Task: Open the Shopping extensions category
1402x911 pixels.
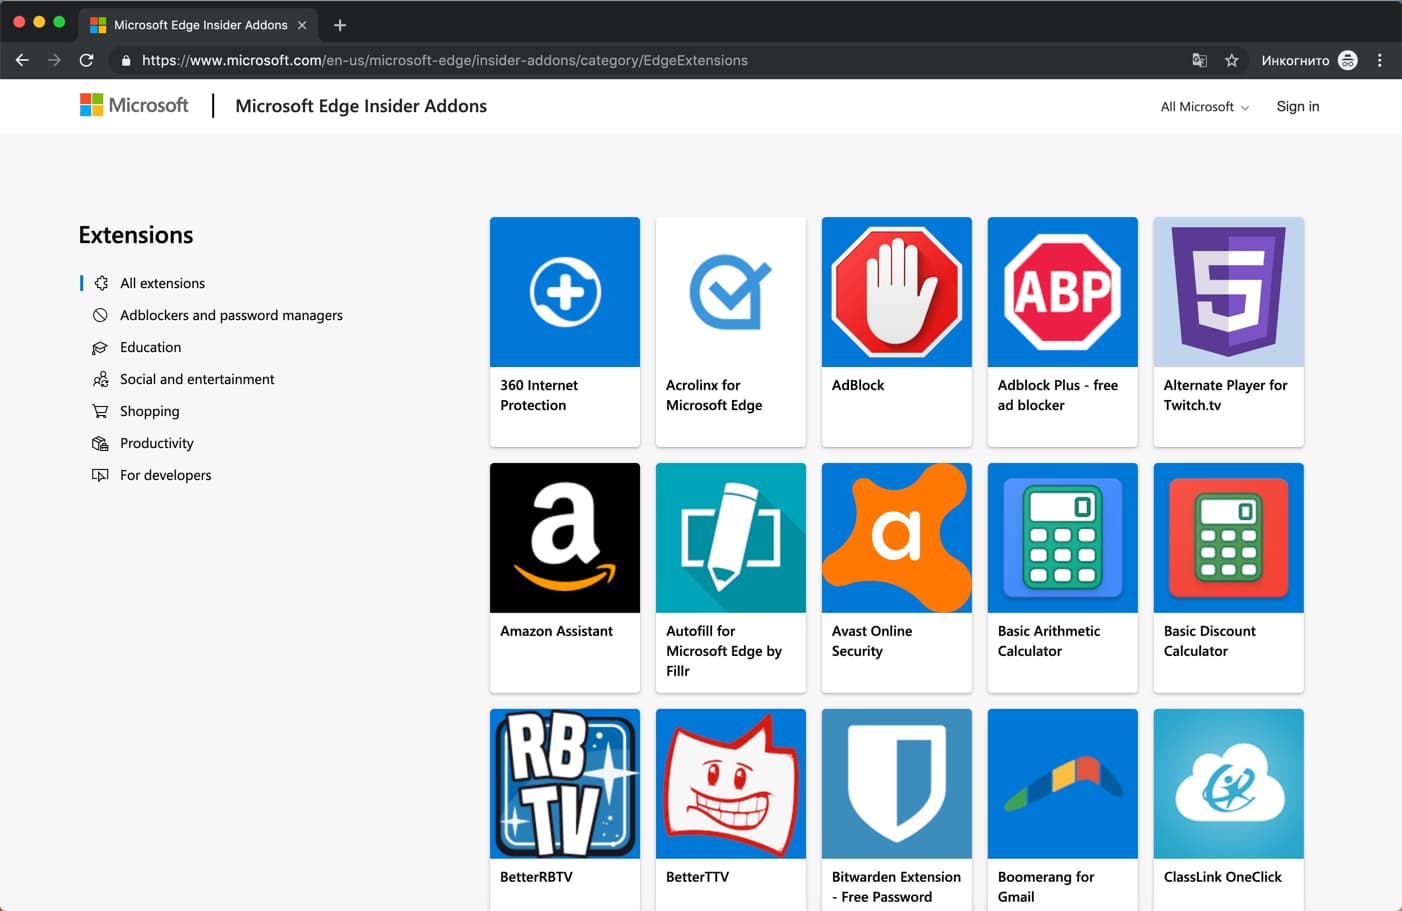Action: click(149, 411)
